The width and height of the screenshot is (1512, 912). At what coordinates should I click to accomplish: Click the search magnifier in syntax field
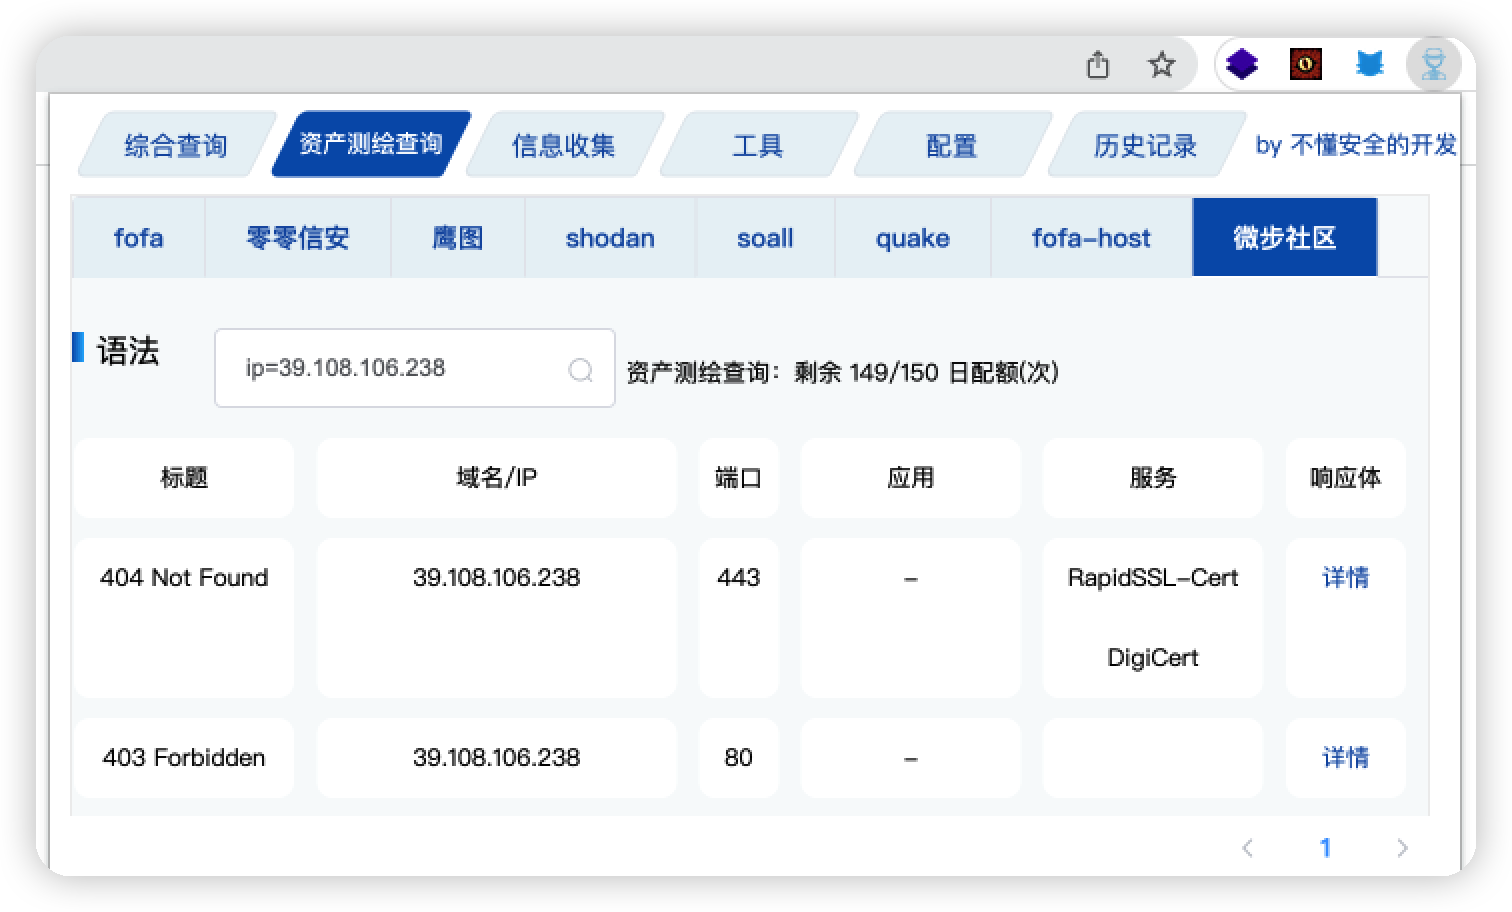tap(580, 370)
